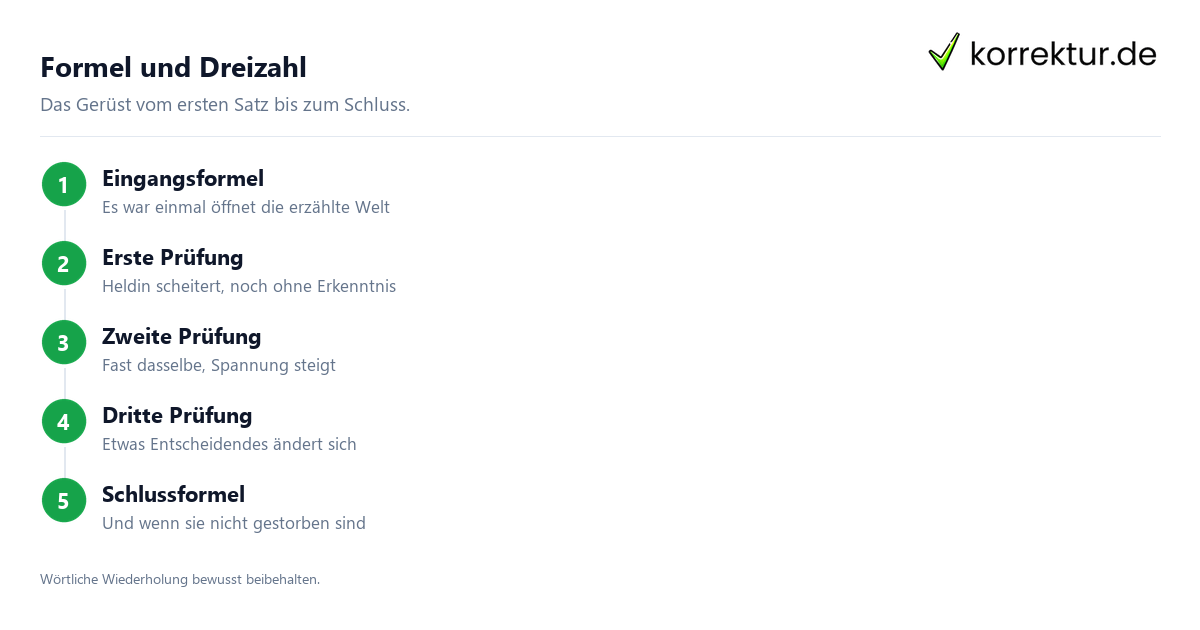Click footnote Wörtliche Wiederholung bewusst beibehalten
The image size is (1200, 630).
(x=180, y=579)
